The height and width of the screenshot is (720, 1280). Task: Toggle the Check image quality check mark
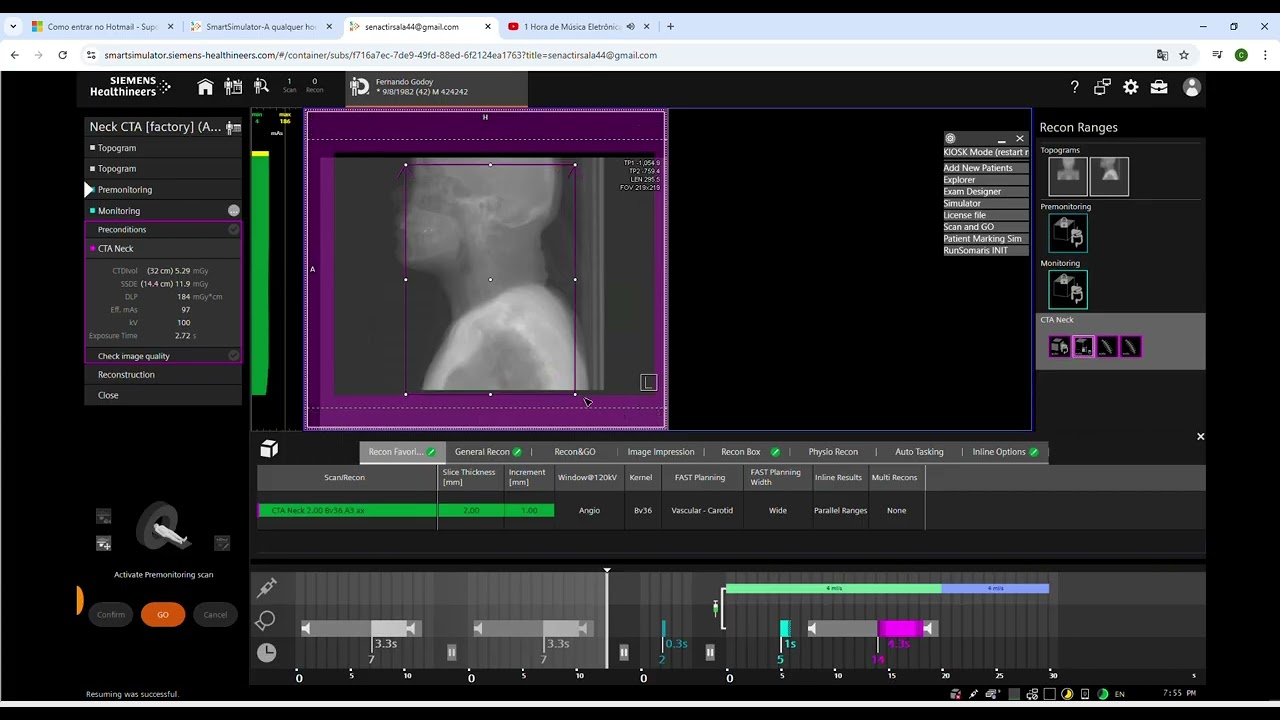[234, 355]
